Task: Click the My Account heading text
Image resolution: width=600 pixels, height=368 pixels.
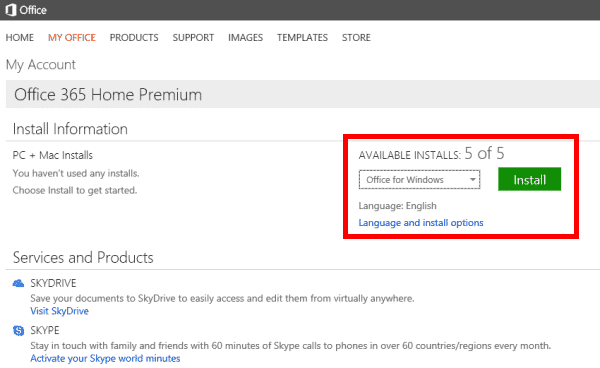Action: pos(41,65)
